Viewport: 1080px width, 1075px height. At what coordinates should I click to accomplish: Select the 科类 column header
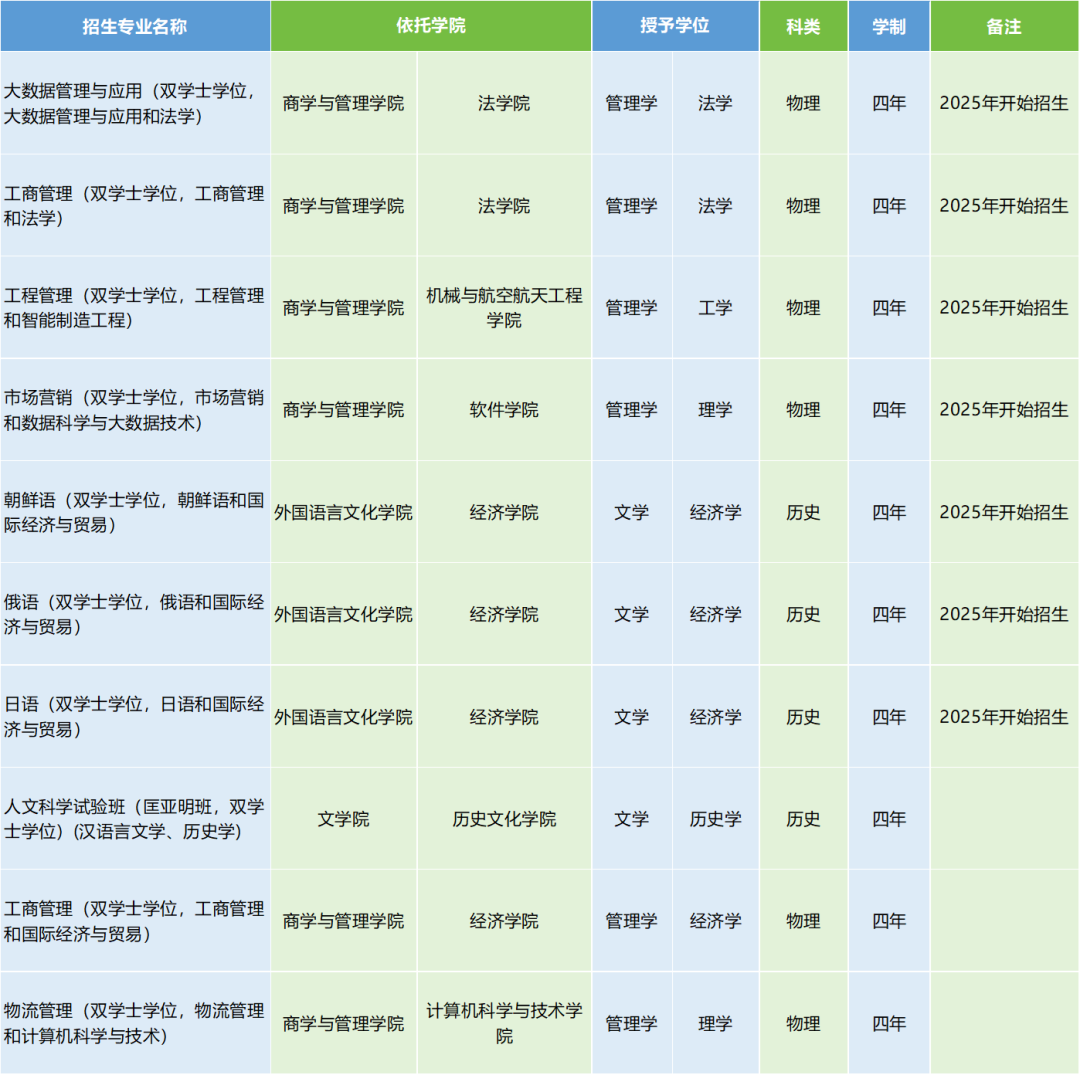pos(803,27)
